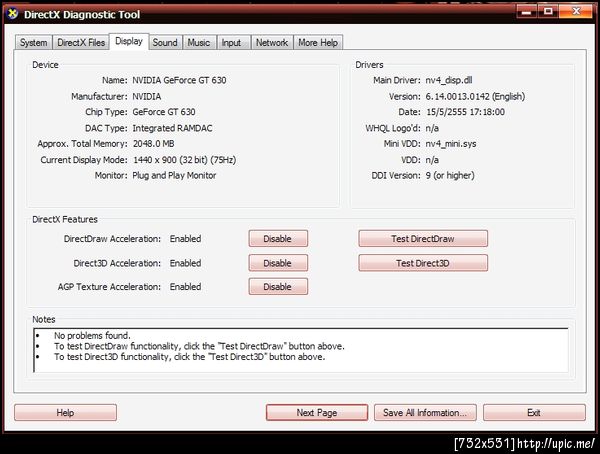Go to Next Page
The height and width of the screenshot is (454, 600).
click(x=317, y=413)
